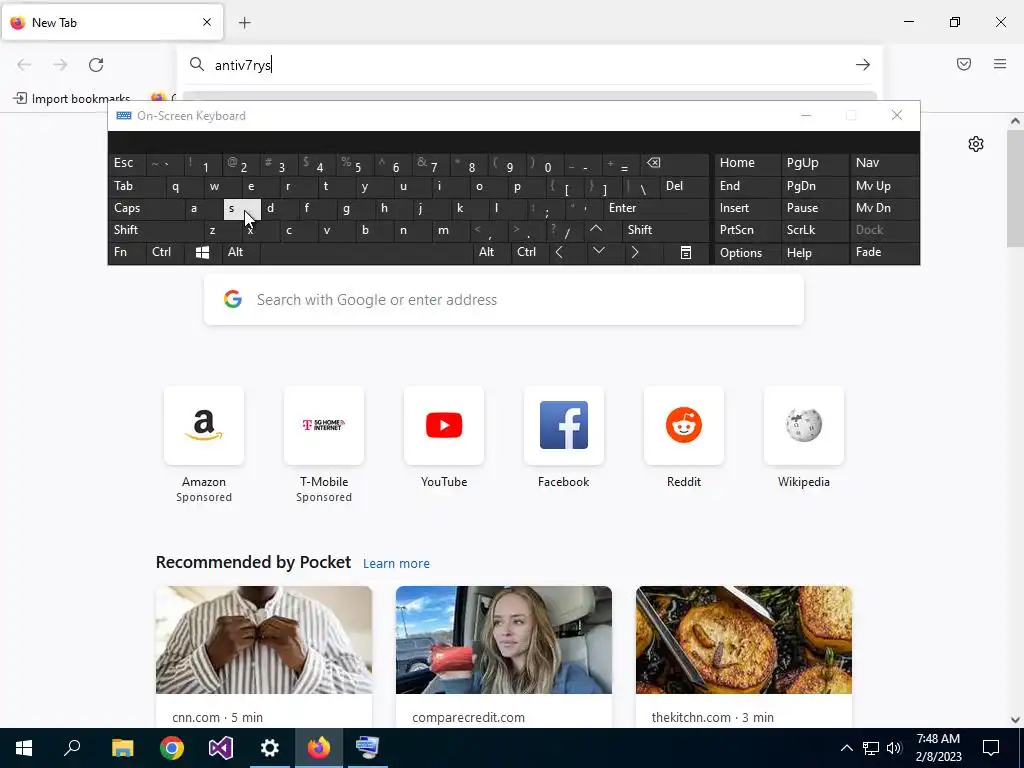Click the Help key on On-Screen Keyboard

(814, 253)
